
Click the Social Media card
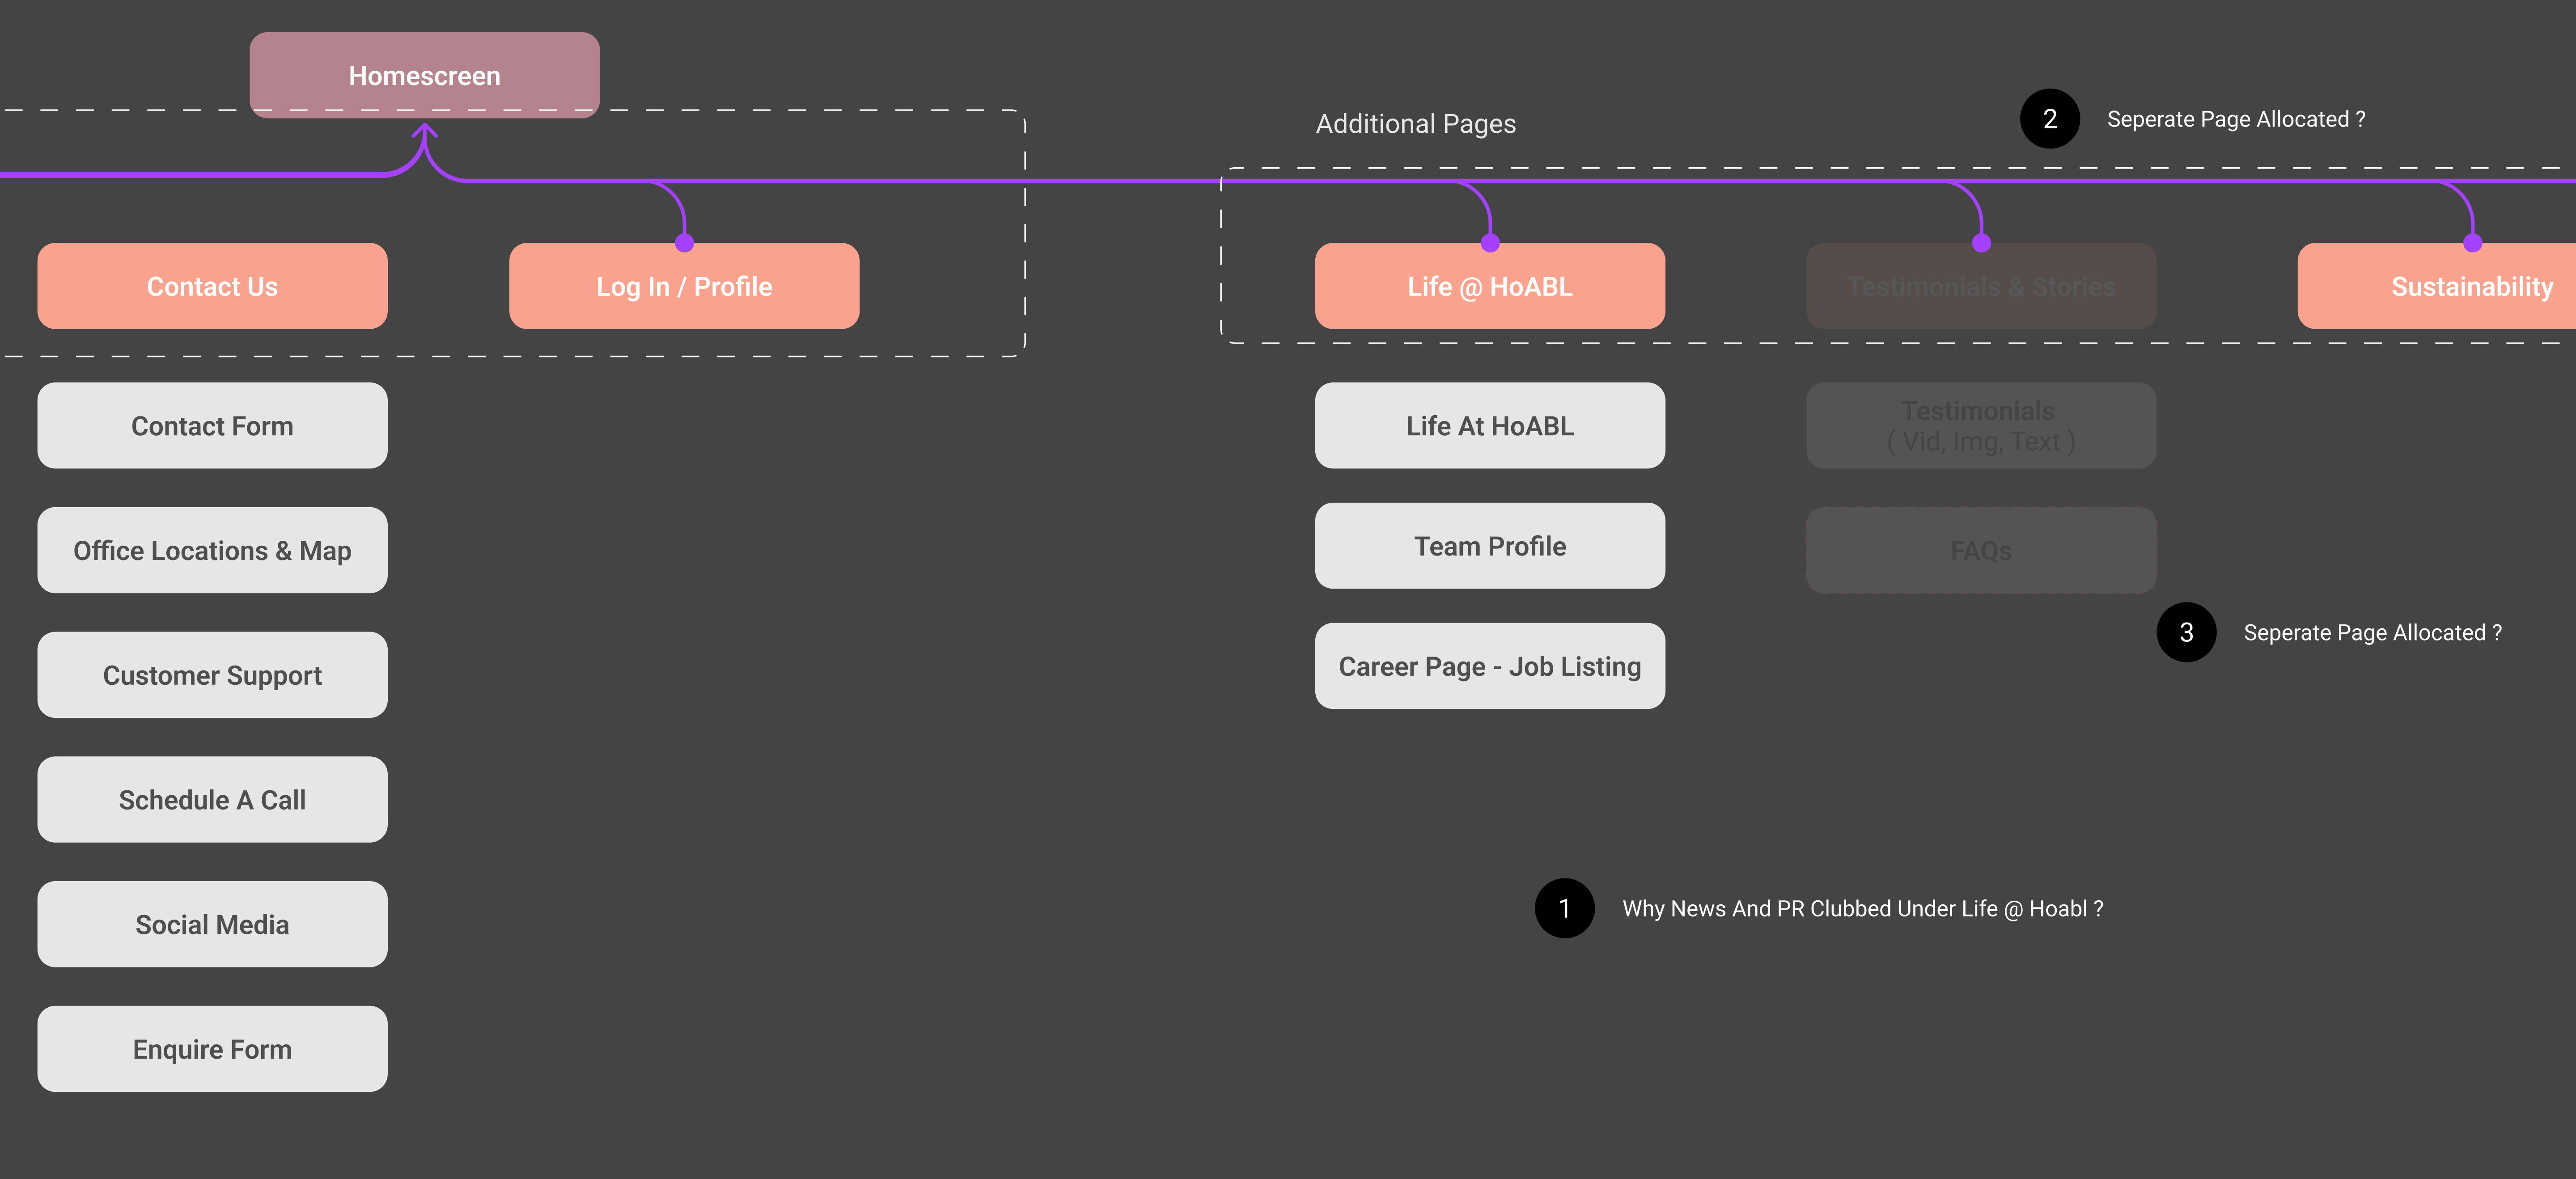tap(212, 925)
